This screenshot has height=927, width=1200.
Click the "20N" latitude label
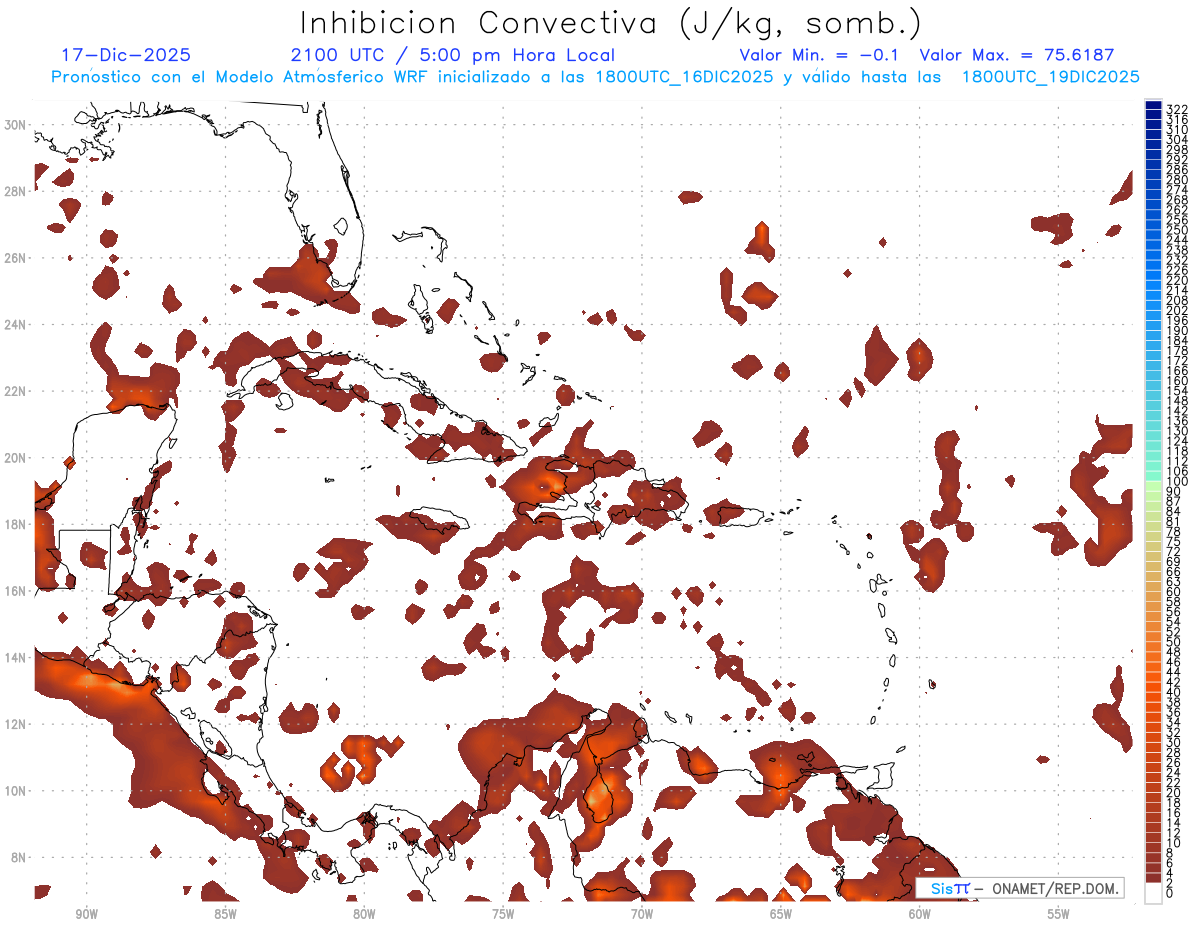tap(17, 458)
